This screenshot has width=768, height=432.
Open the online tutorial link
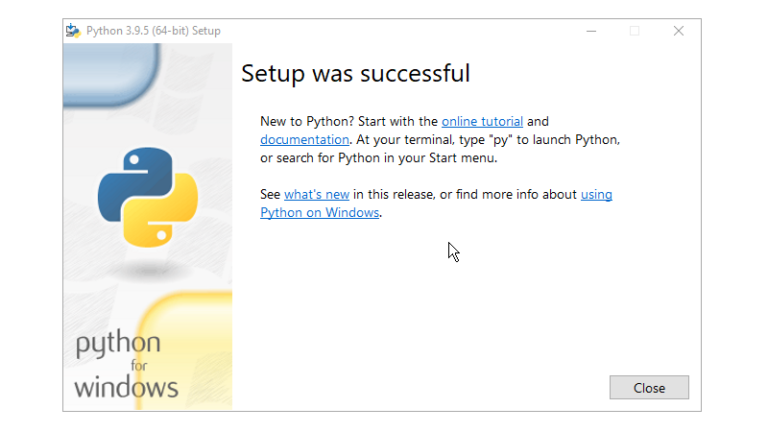[x=482, y=122]
